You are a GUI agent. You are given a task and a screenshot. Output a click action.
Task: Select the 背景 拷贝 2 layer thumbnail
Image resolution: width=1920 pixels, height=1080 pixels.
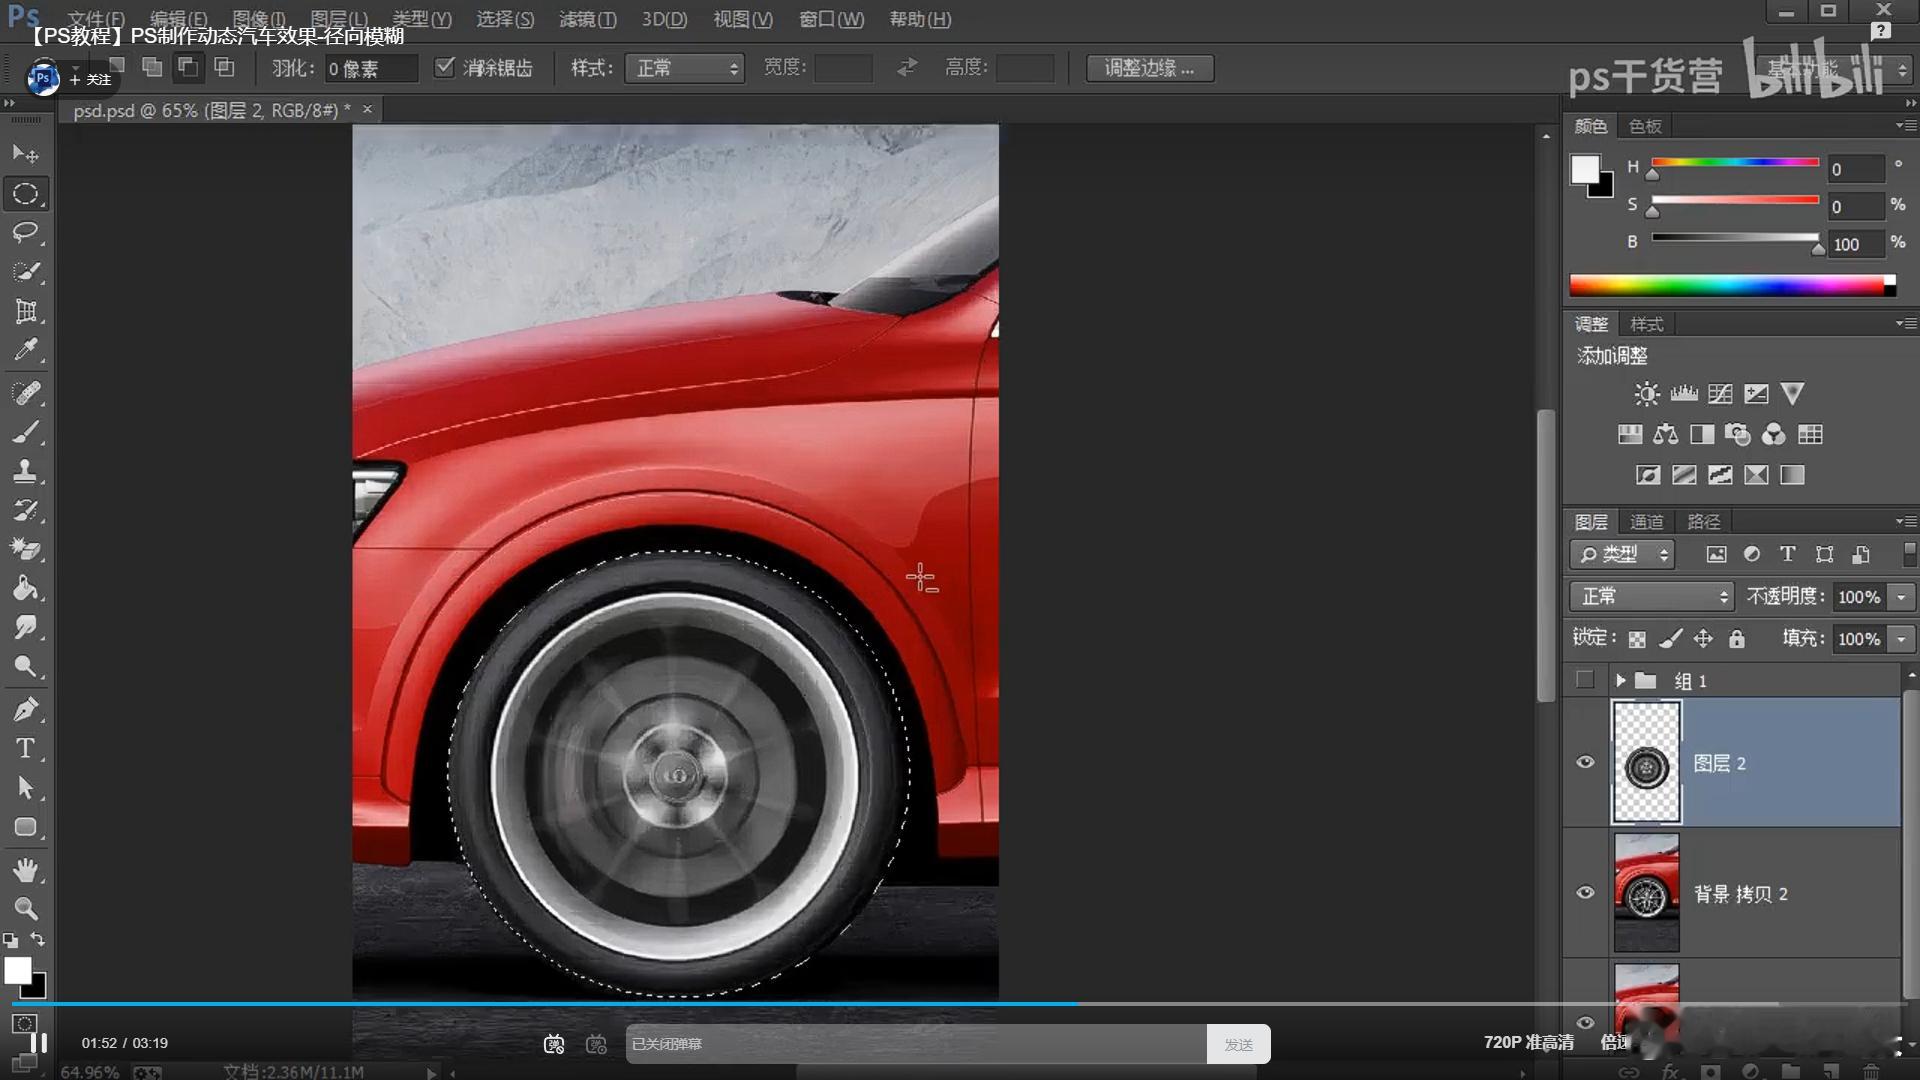[x=1646, y=892]
